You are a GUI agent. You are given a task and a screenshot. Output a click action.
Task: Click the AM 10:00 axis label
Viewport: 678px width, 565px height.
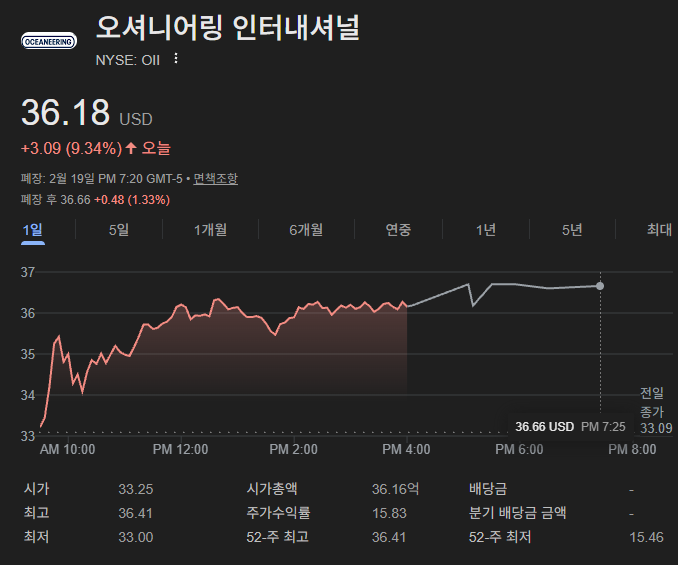tap(67, 450)
